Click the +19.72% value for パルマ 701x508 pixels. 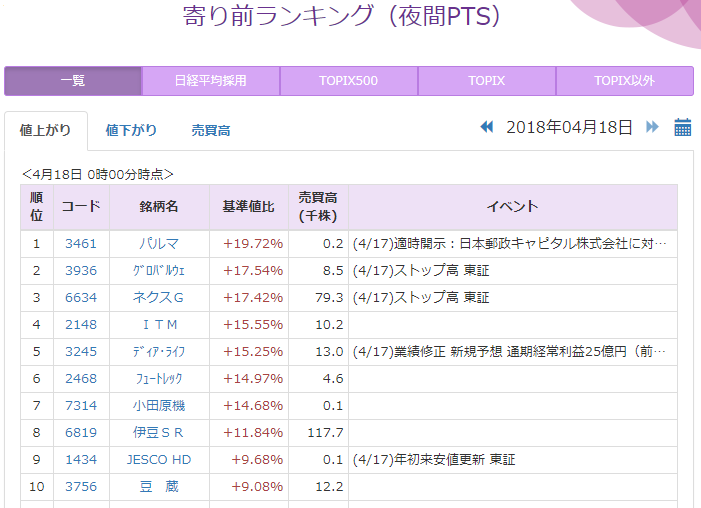pos(253,244)
